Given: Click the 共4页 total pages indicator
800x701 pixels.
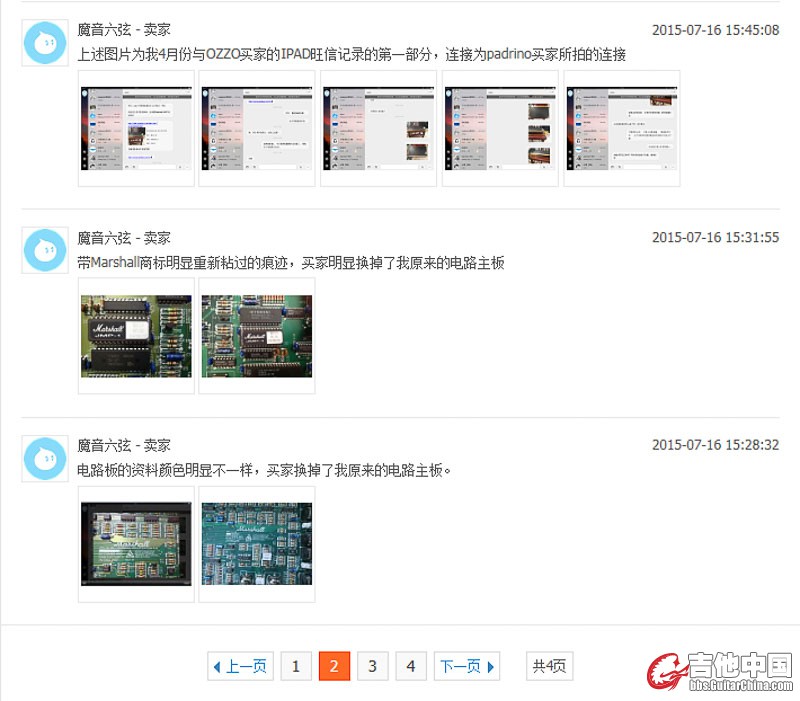Looking at the screenshot, I should (549, 666).
